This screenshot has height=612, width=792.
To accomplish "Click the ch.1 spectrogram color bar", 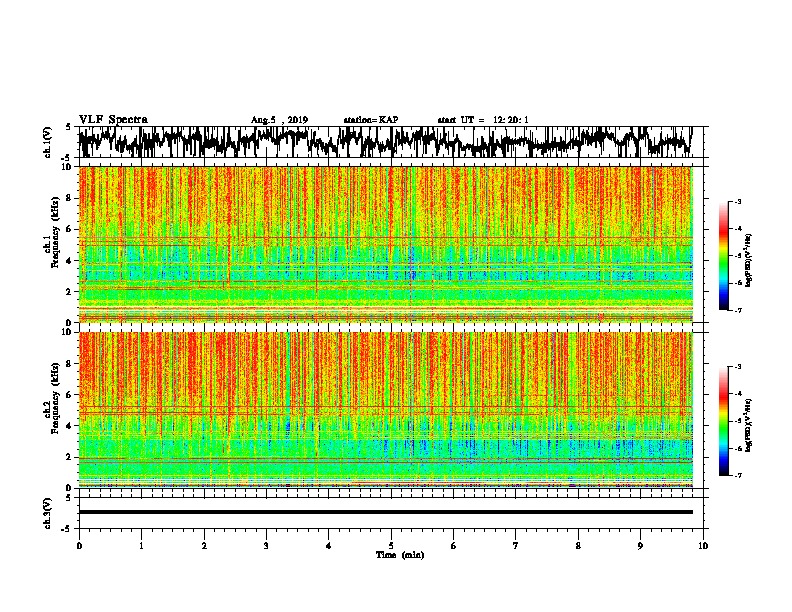I will tap(723, 256).
